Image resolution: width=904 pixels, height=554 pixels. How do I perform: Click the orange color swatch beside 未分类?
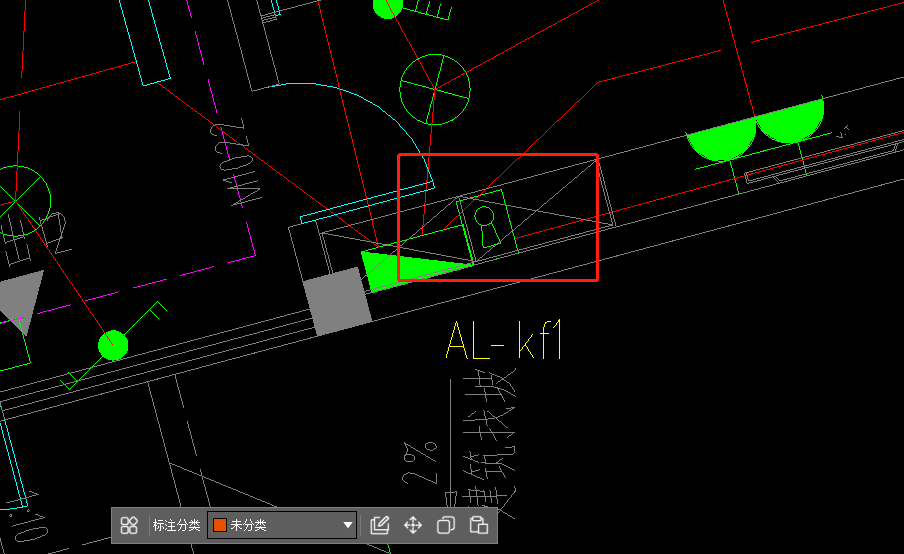[x=220, y=525]
